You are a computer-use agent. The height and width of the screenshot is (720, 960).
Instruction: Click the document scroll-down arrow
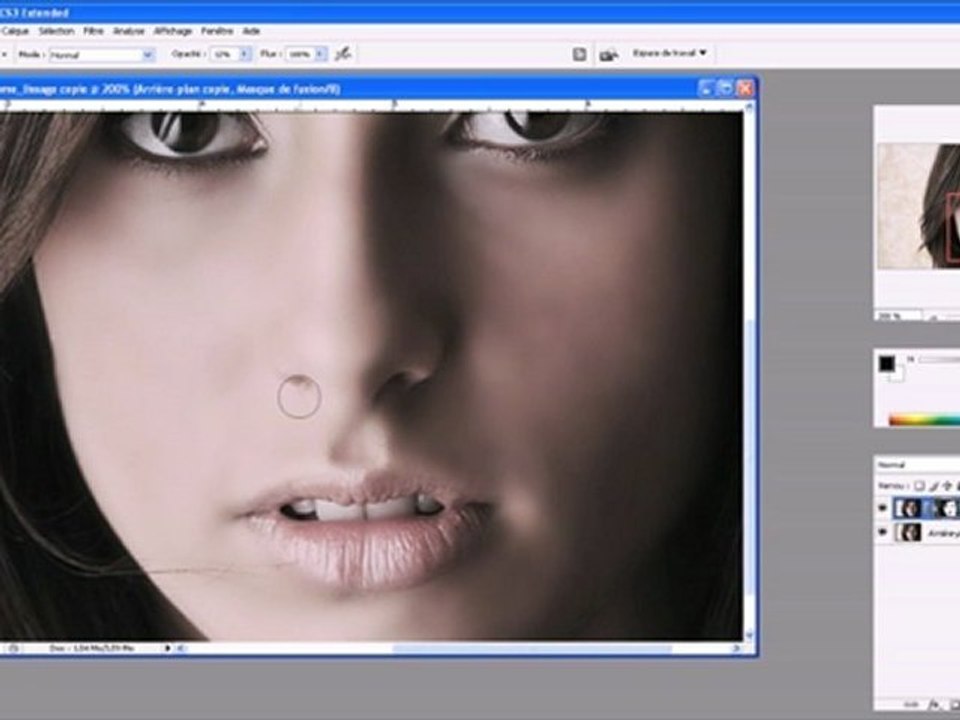coord(750,636)
